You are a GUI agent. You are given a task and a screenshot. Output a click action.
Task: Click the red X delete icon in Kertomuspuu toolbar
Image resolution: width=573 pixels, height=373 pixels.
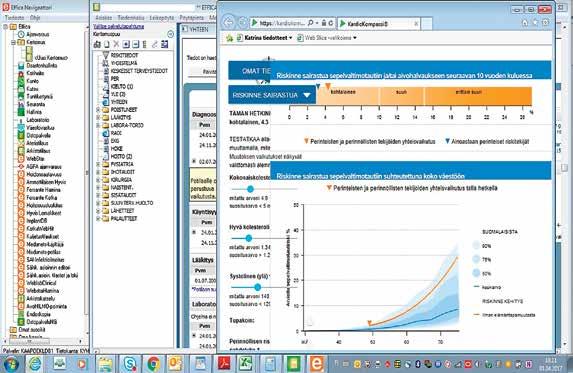pos(116,44)
